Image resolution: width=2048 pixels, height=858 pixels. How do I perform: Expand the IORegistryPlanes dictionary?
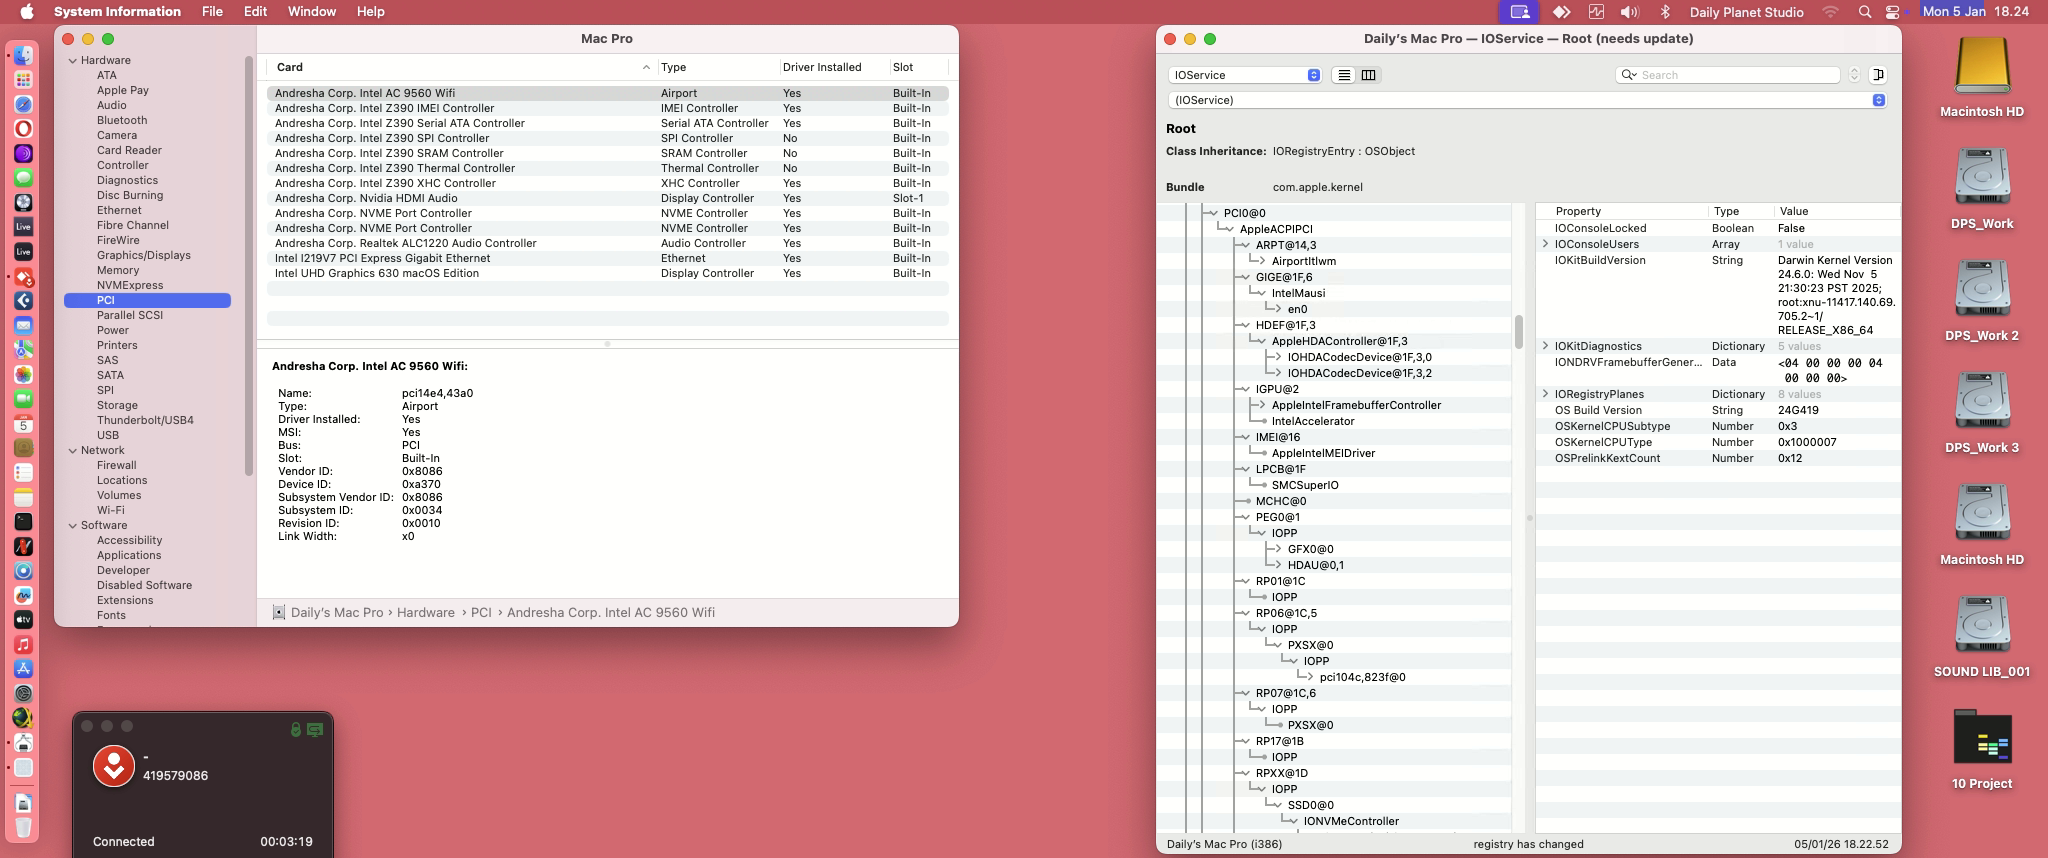[x=1545, y=394]
